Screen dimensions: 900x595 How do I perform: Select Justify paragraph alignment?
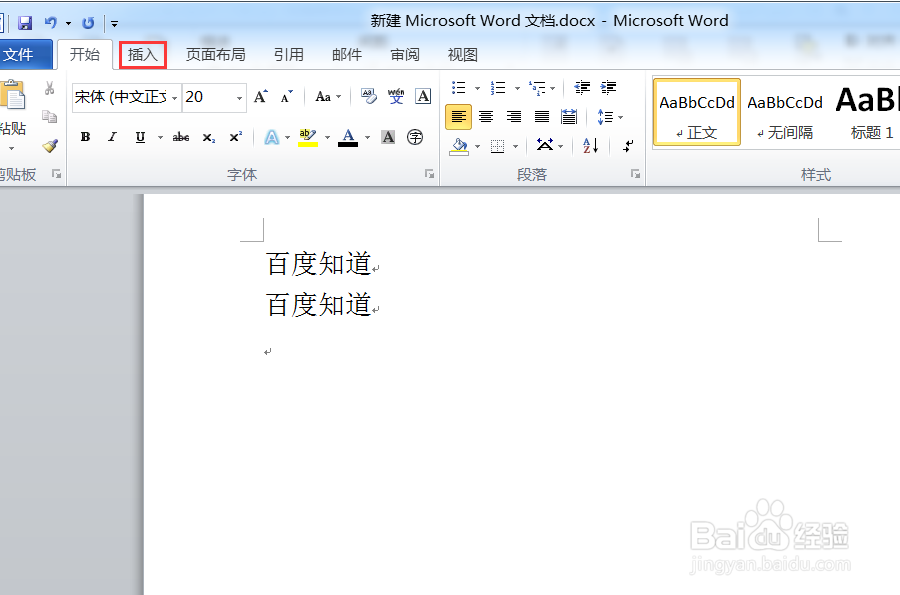point(542,117)
